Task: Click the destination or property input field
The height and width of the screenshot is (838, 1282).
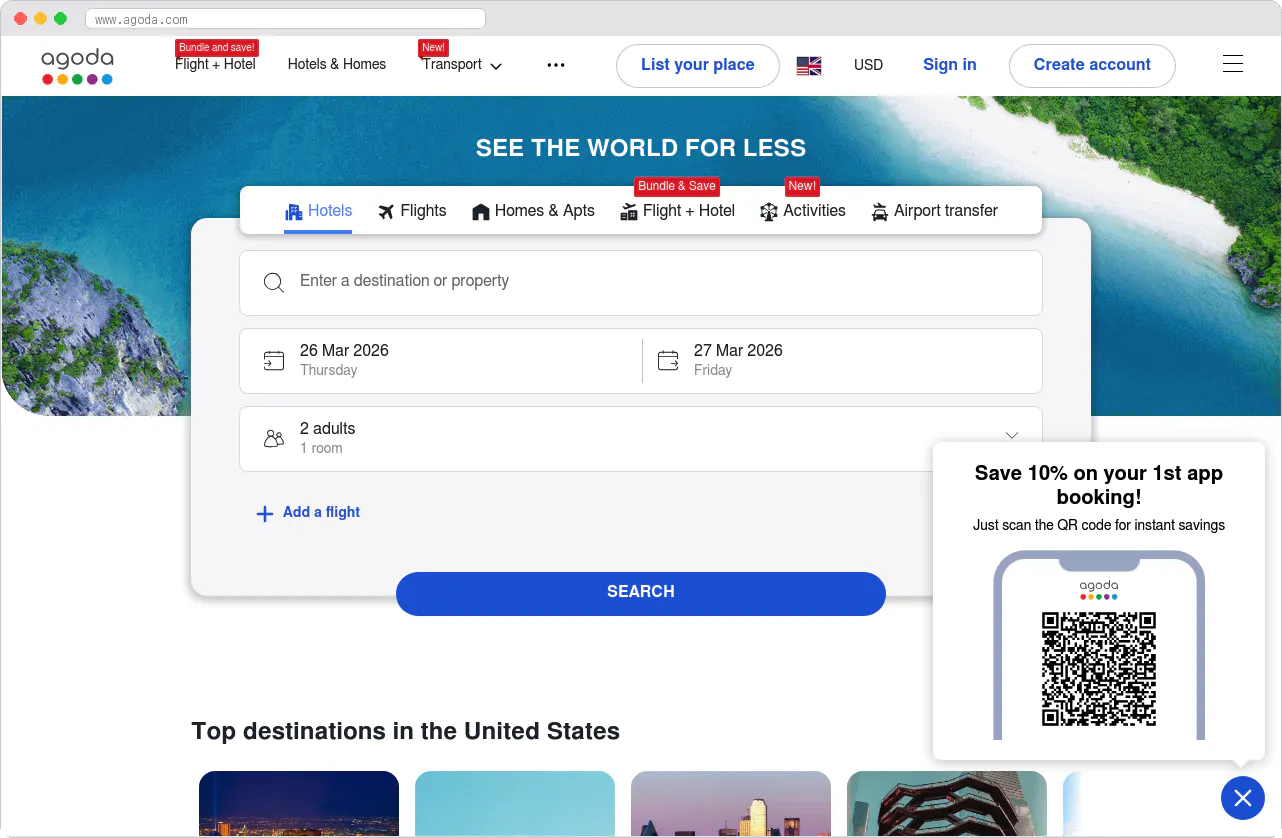Action: click(641, 283)
